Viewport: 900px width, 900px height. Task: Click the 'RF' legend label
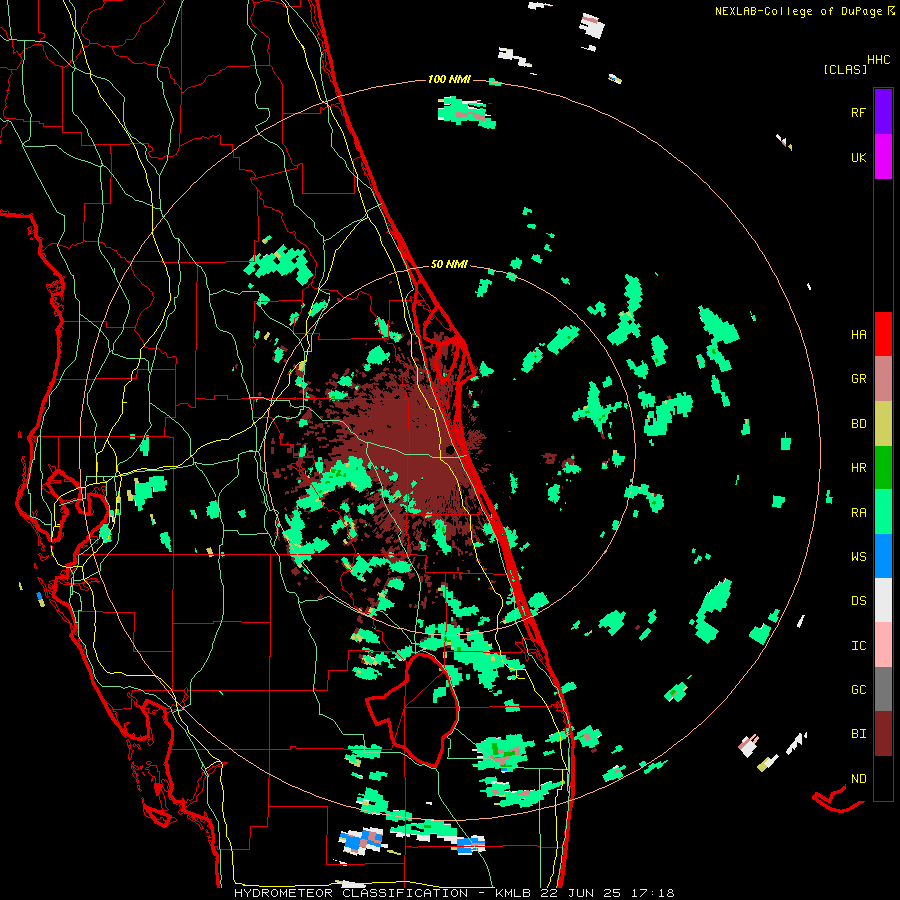click(858, 112)
